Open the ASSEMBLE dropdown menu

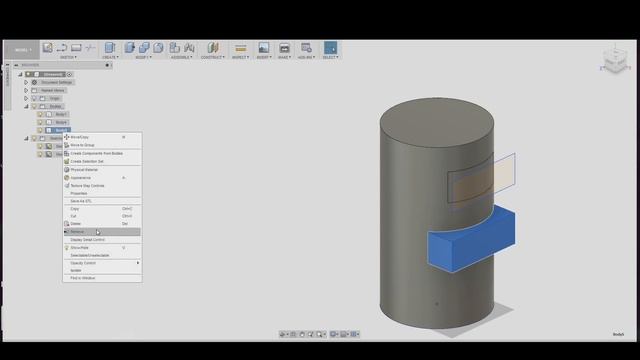[181, 57]
